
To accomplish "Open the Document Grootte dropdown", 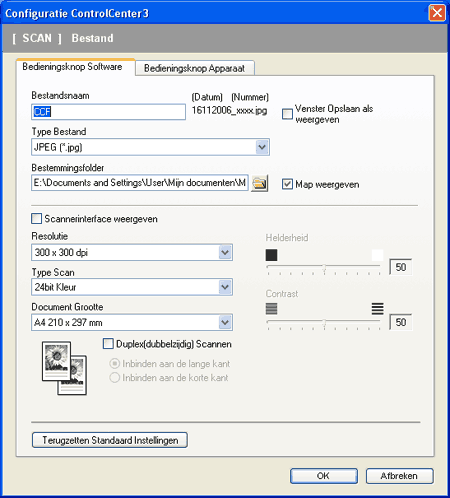I will (225, 322).
